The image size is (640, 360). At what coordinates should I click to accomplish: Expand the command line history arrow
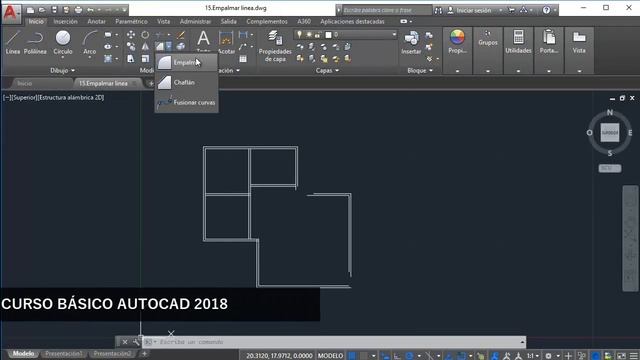click(x=522, y=342)
